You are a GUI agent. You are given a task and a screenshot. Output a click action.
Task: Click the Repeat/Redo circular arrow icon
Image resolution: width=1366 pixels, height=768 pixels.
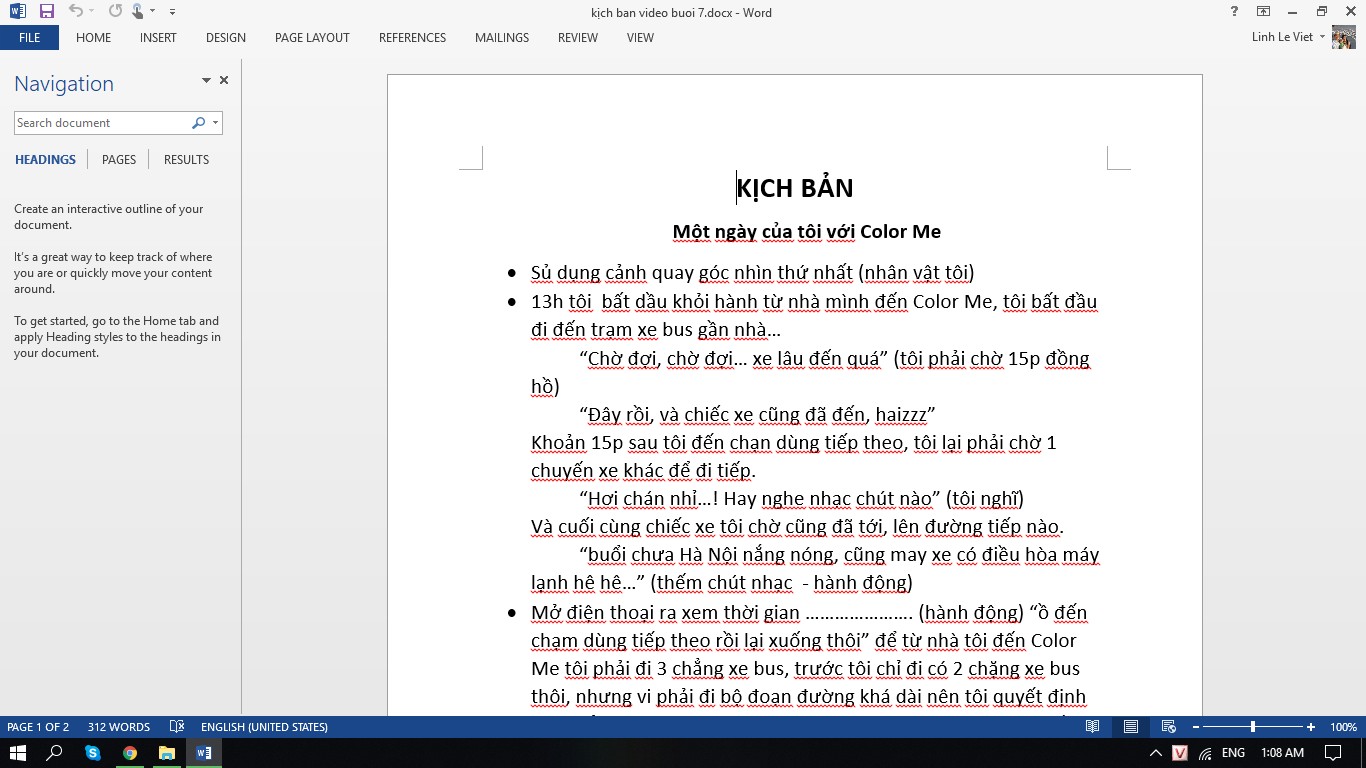coord(115,12)
